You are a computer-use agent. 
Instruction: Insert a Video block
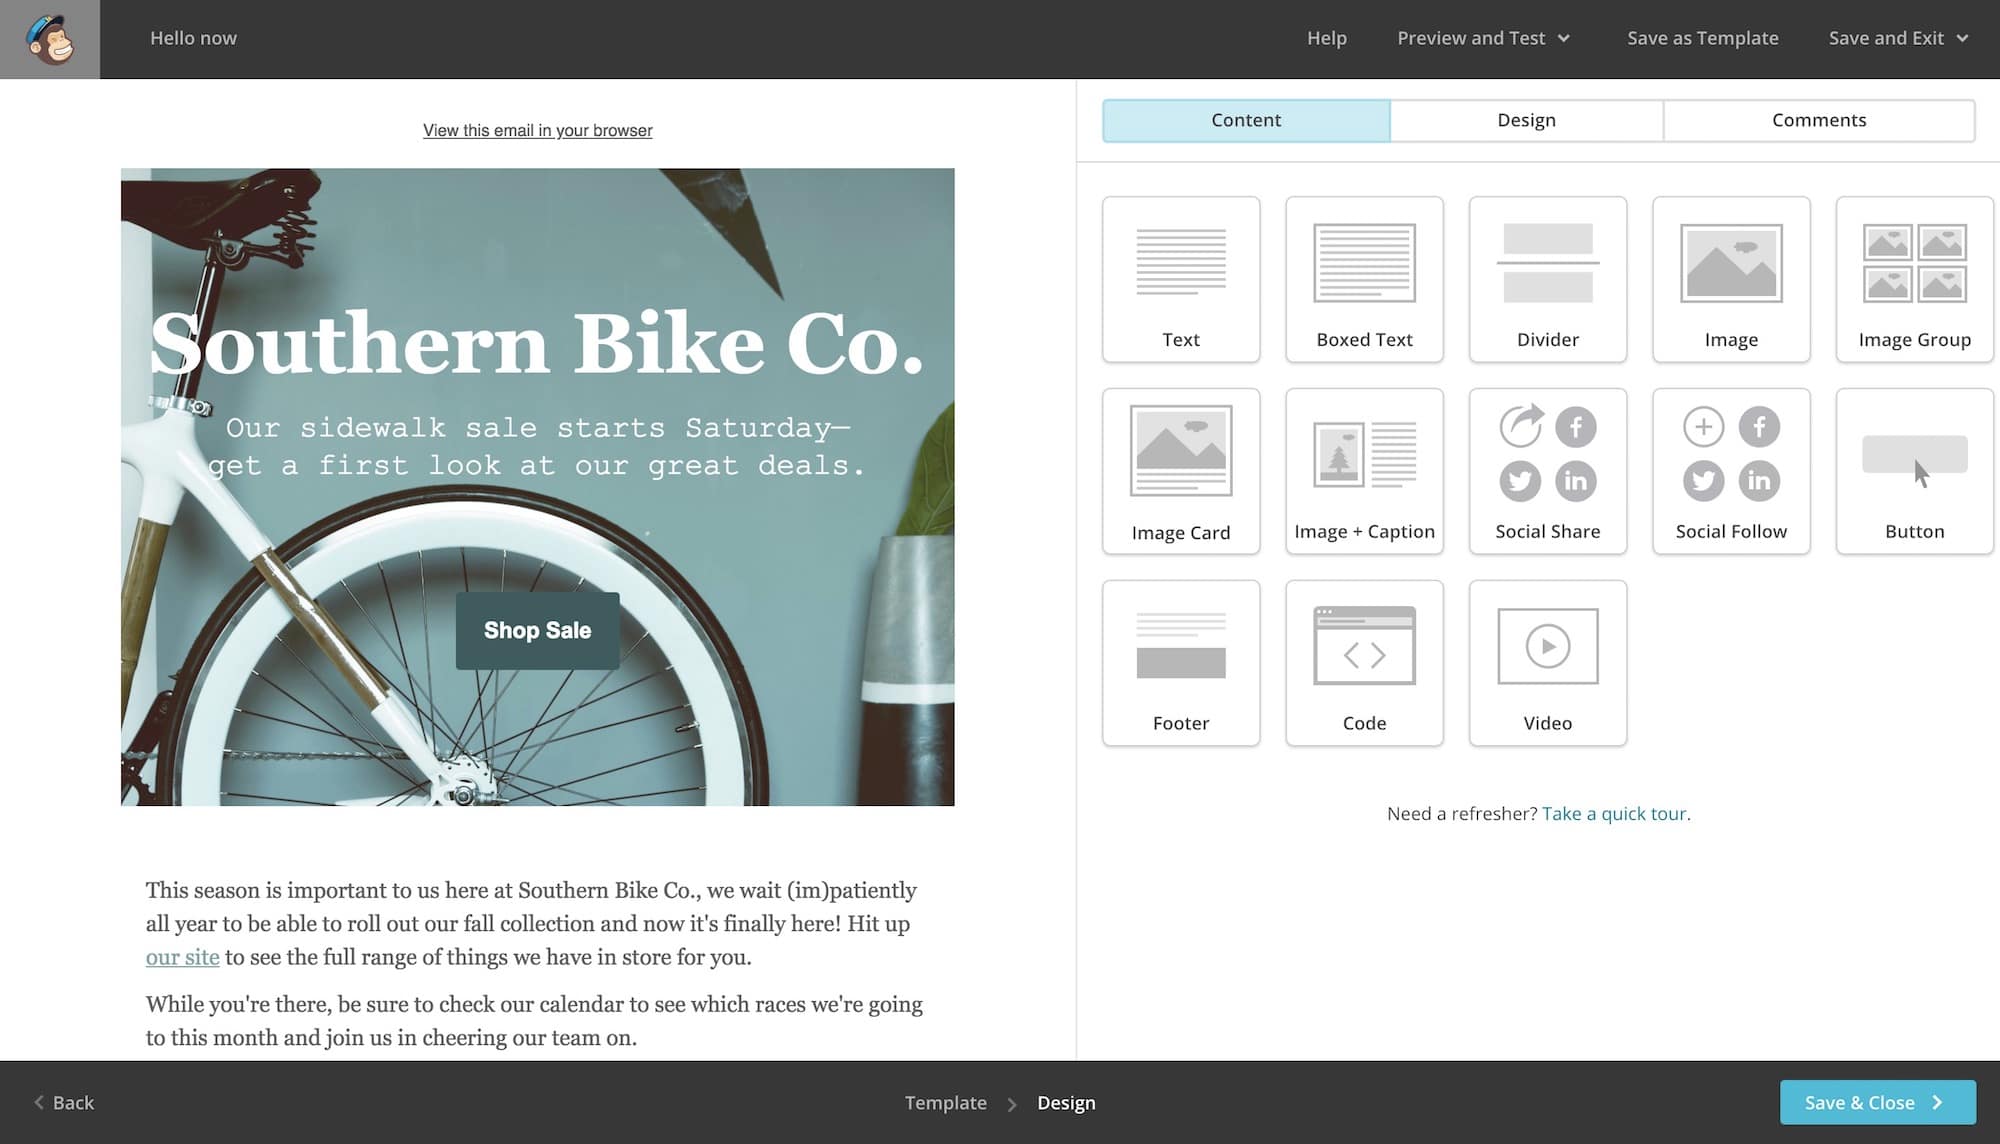pos(1547,662)
